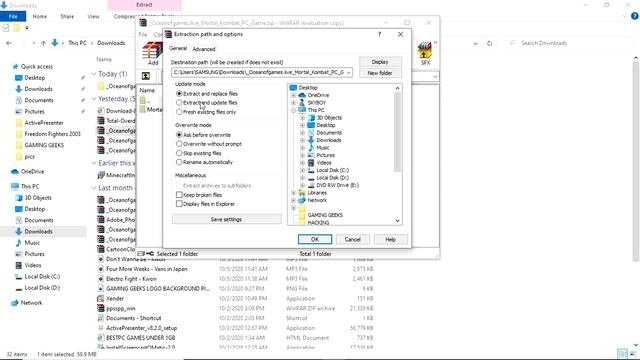The width and height of the screenshot is (640, 360).
Task: Open Network in Explorer sidebar
Action: (31, 302)
